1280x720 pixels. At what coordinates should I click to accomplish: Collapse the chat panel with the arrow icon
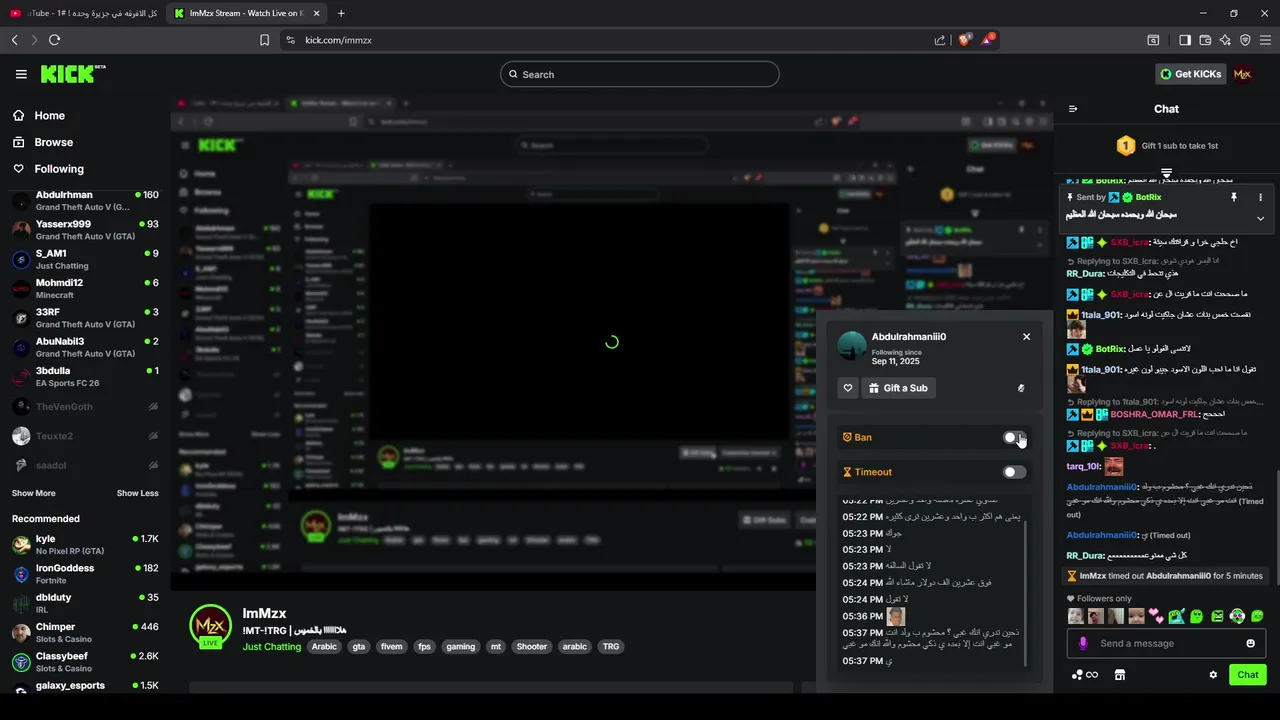tap(1073, 109)
